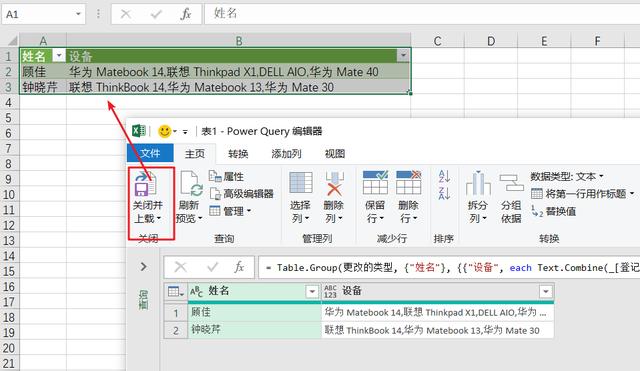Screen dimensions: 640x371
Task: Select Excel row 10 header
Action: tap(9, 195)
